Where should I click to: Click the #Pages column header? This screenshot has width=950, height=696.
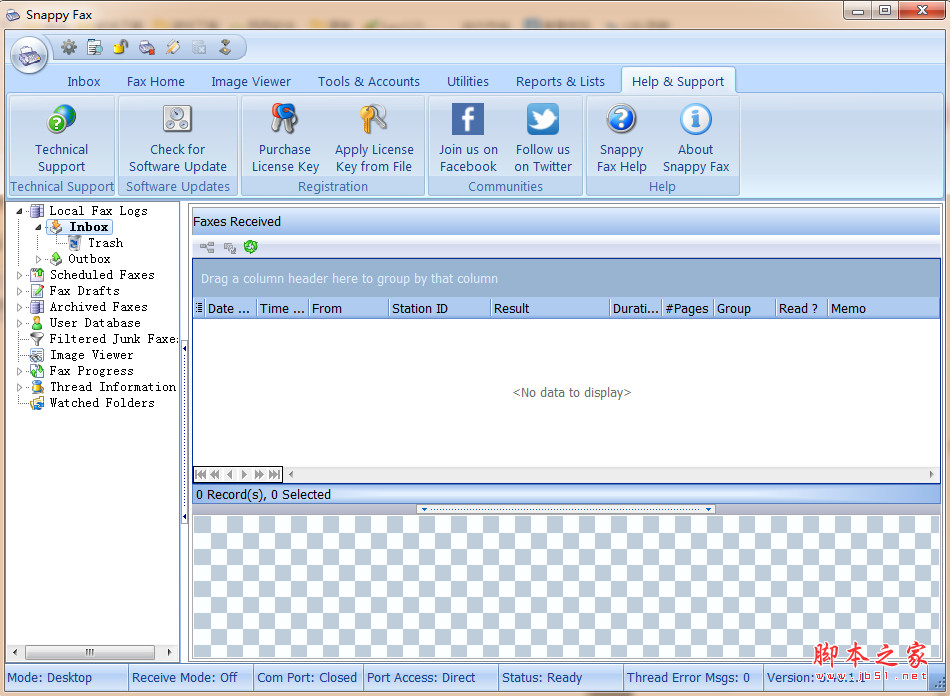click(688, 308)
